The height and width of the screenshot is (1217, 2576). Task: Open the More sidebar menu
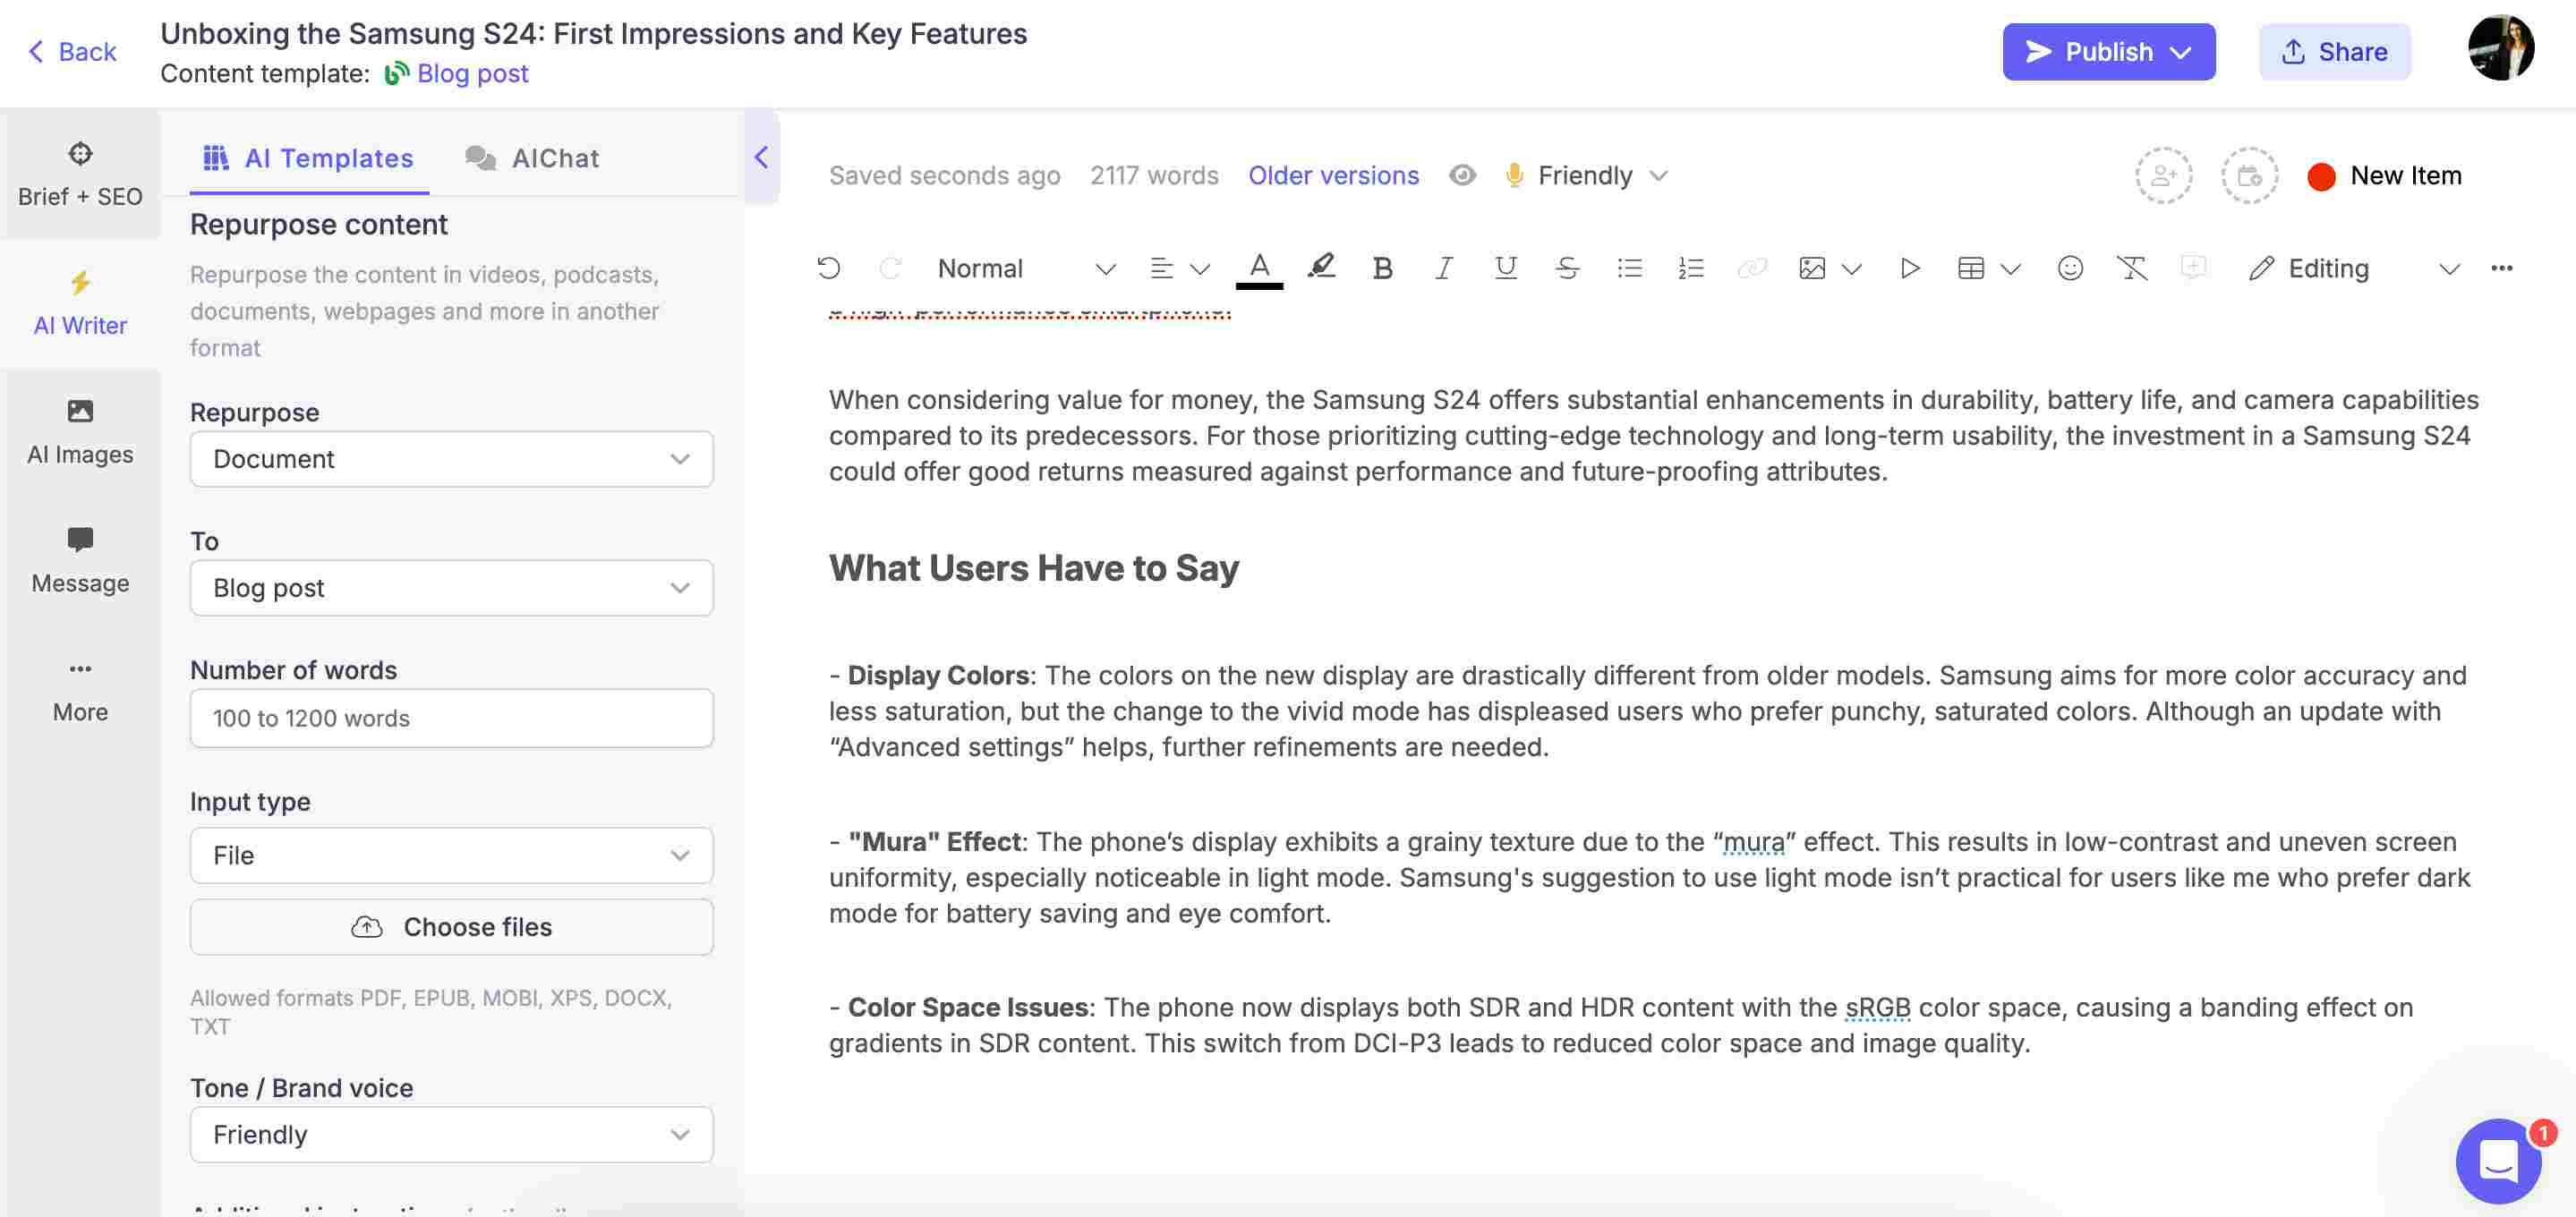coord(80,690)
